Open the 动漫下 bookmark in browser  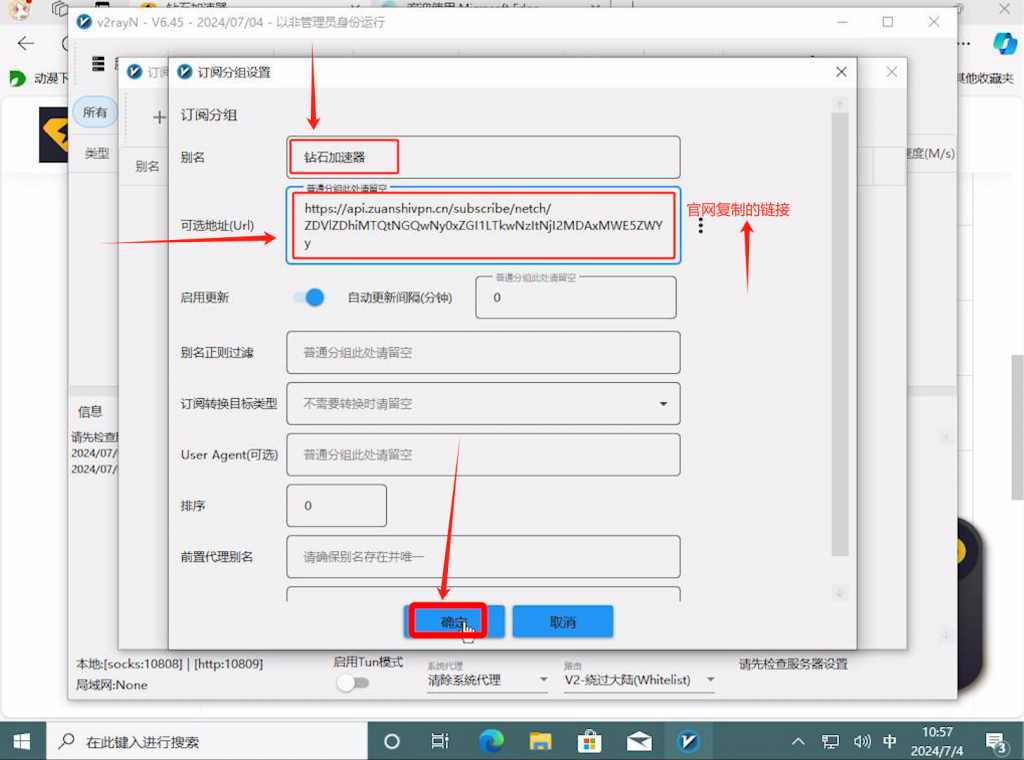[x=38, y=78]
